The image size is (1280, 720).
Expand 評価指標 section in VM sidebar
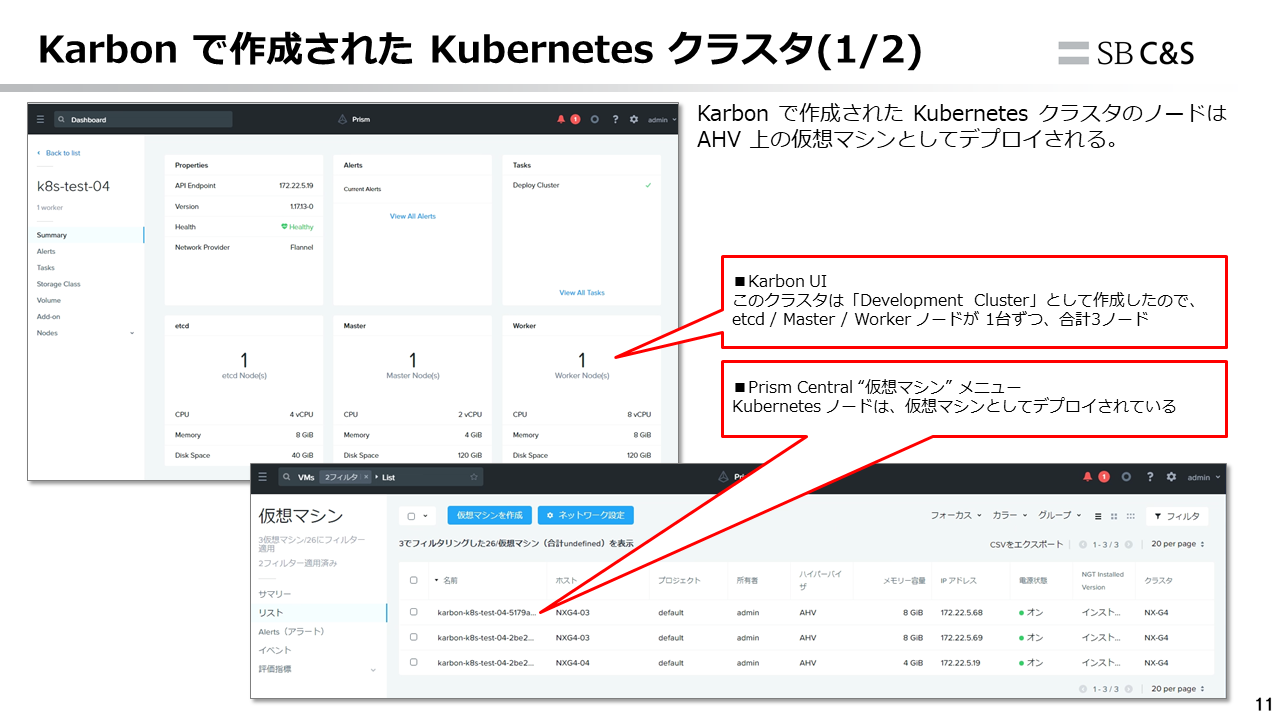pyautogui.click(x=374, y=669)
